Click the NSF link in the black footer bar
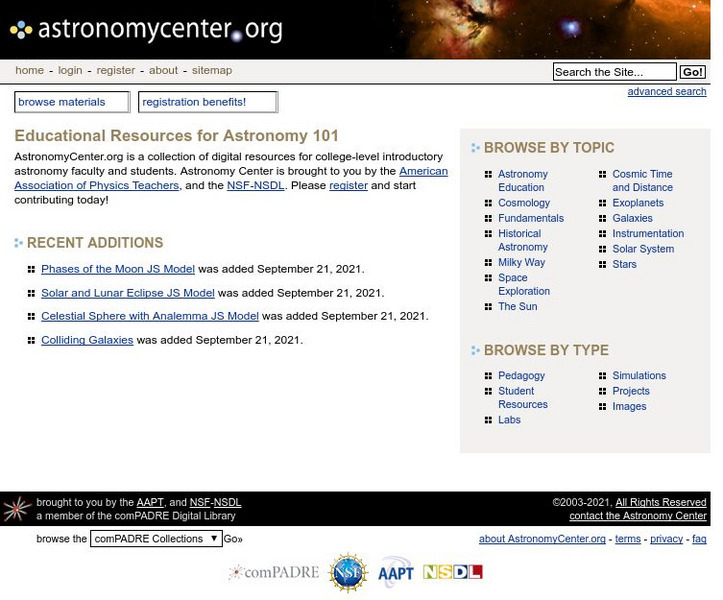The height and width of the screenshot is (600, 723). 200,502
